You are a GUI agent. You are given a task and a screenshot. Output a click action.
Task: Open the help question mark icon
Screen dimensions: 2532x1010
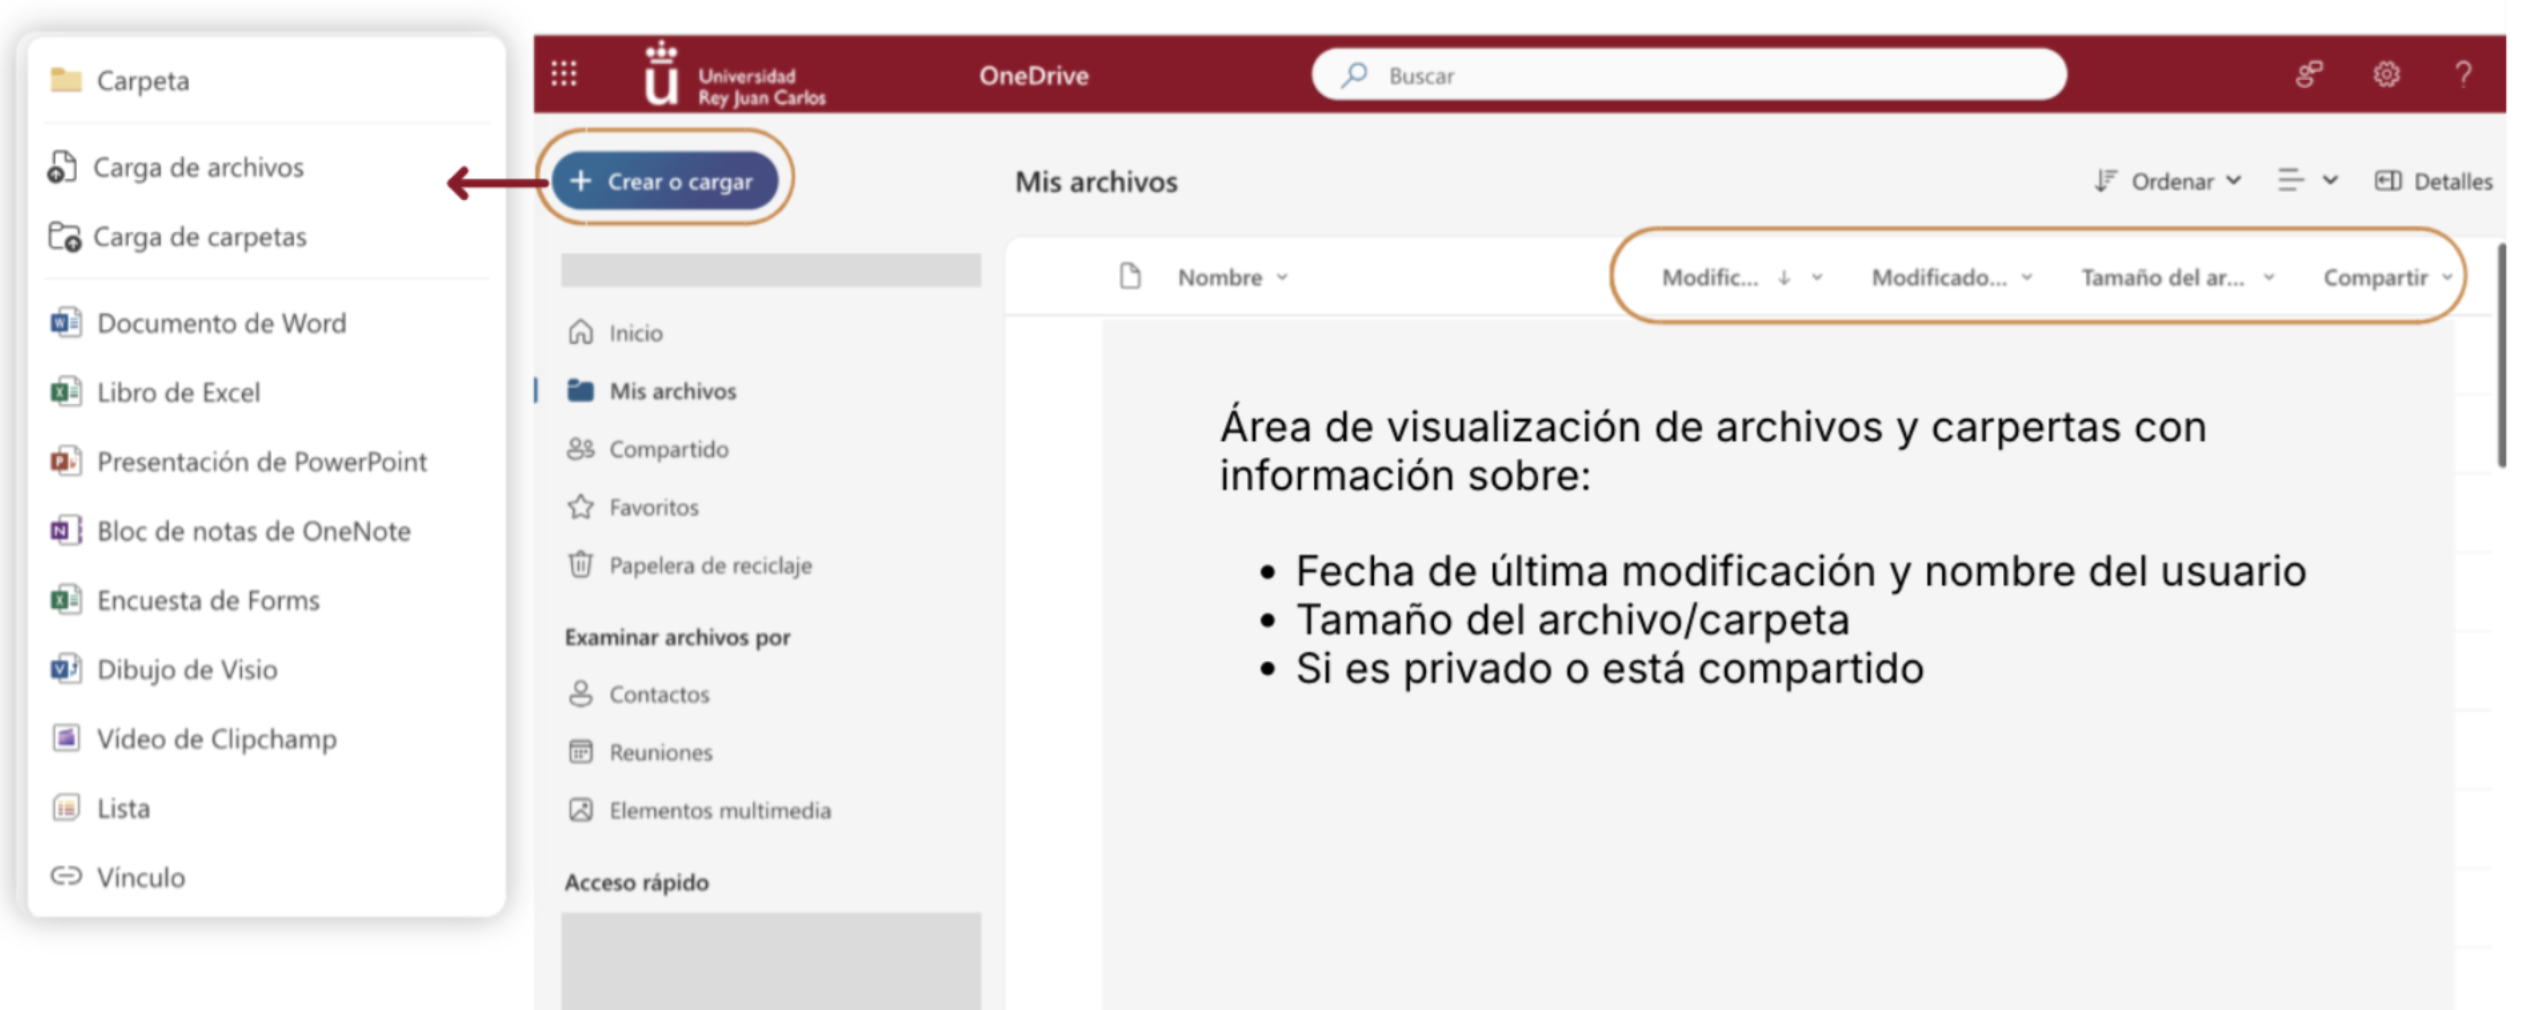tap(2463, 74)
